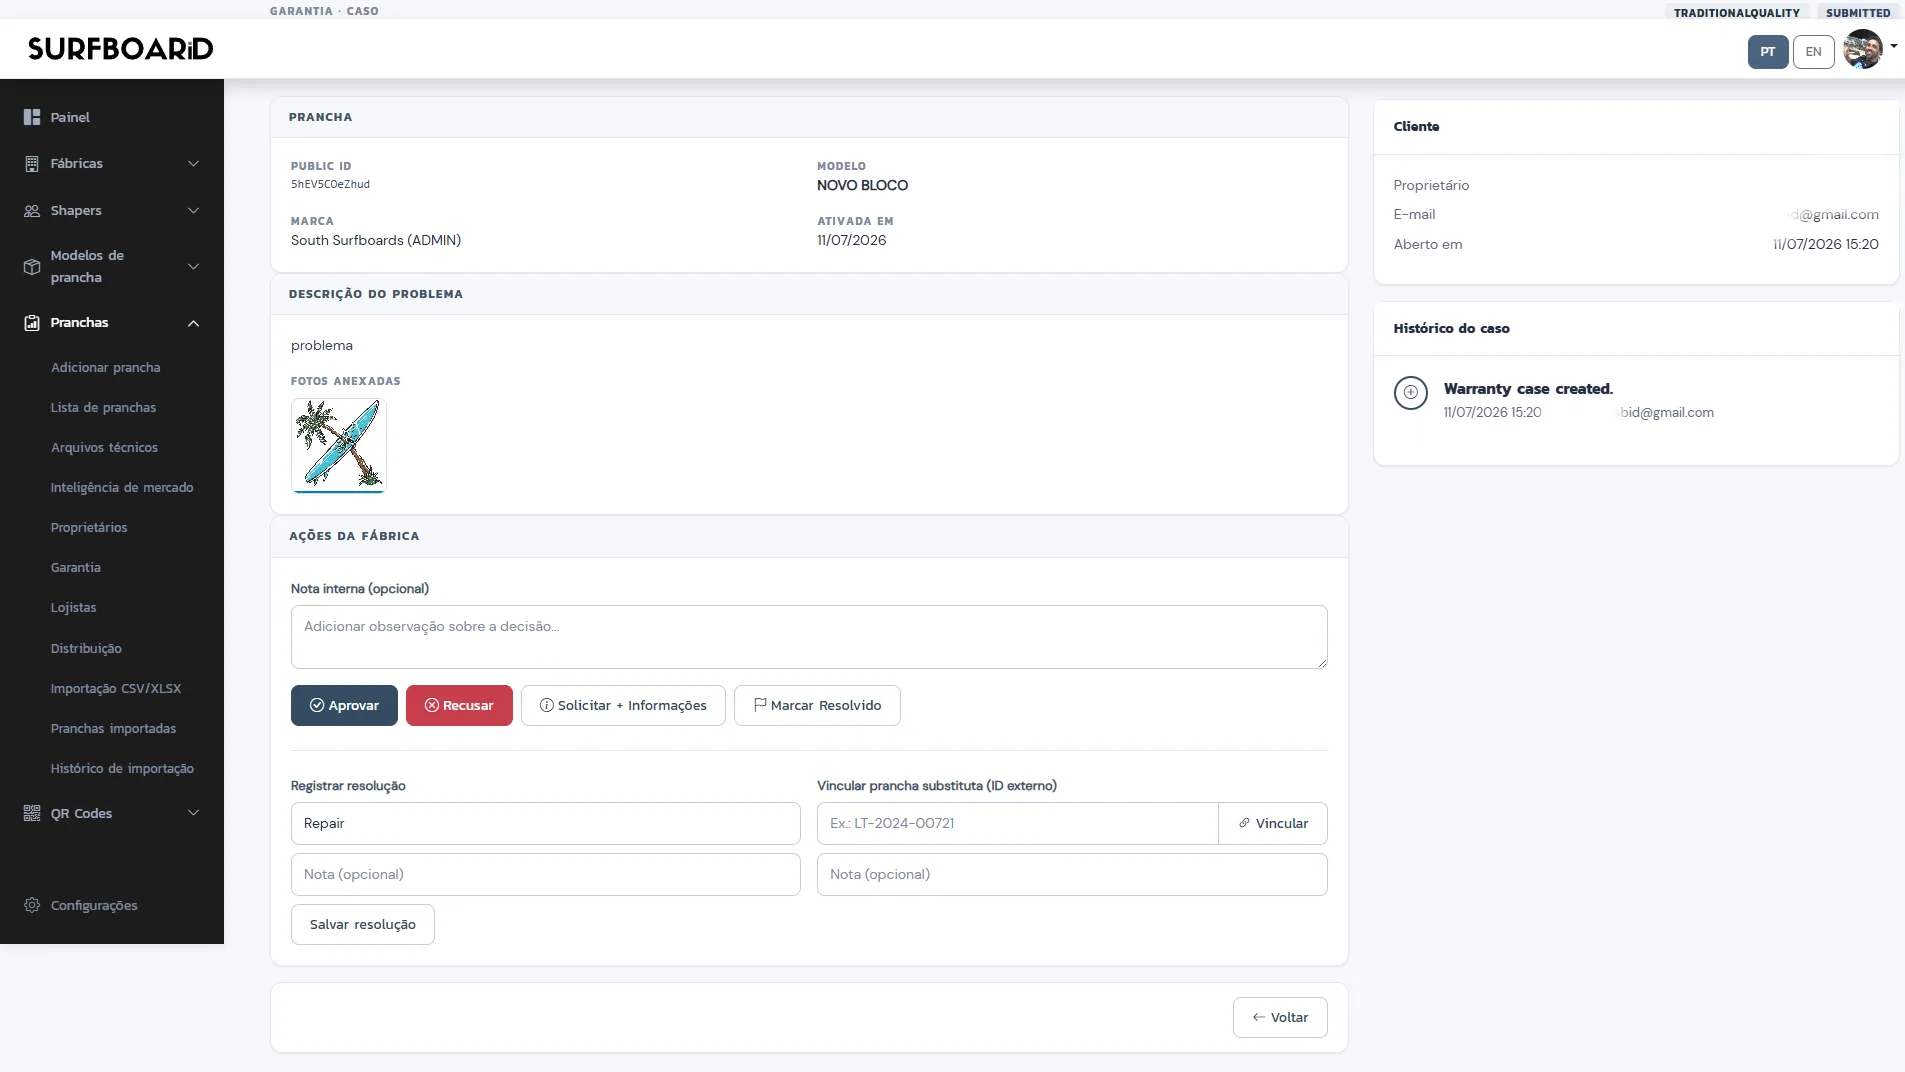This screenshot has width=1905, height=1072.
Task: Open Configurações in the sidebar
Action: pyautogui.click(x=94, y=905)
